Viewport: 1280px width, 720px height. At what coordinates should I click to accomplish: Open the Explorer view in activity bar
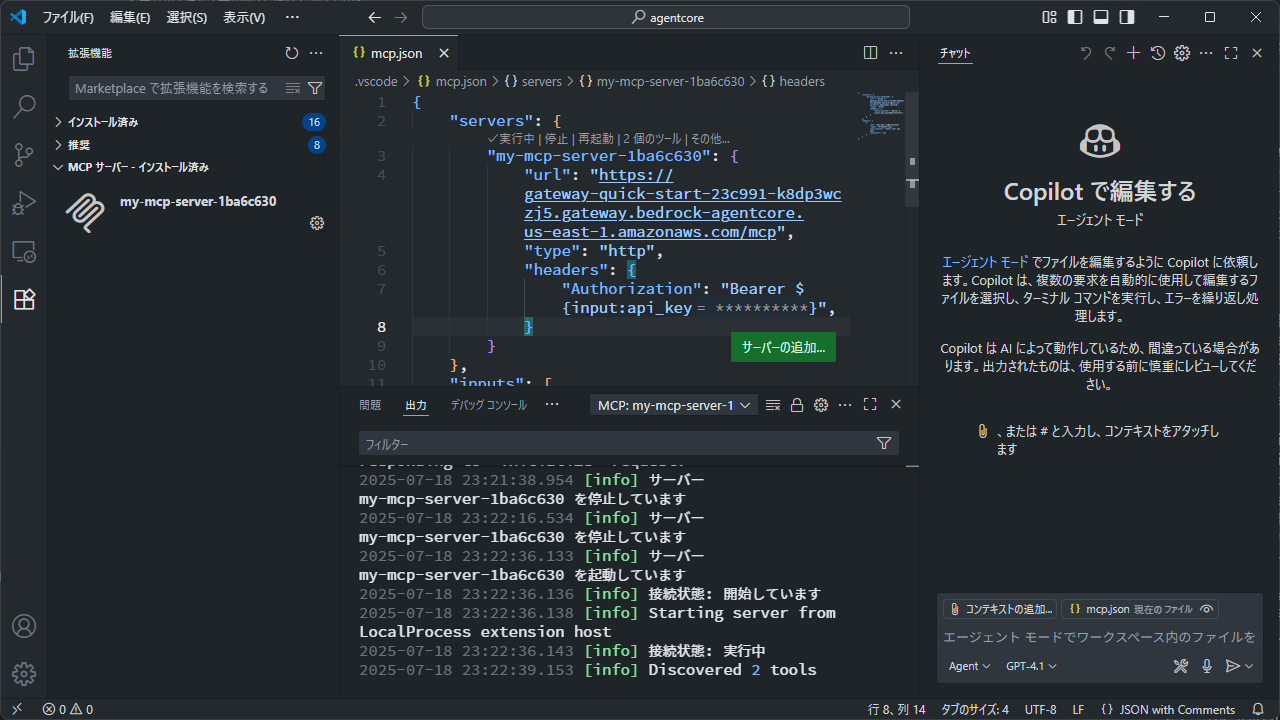24,59
